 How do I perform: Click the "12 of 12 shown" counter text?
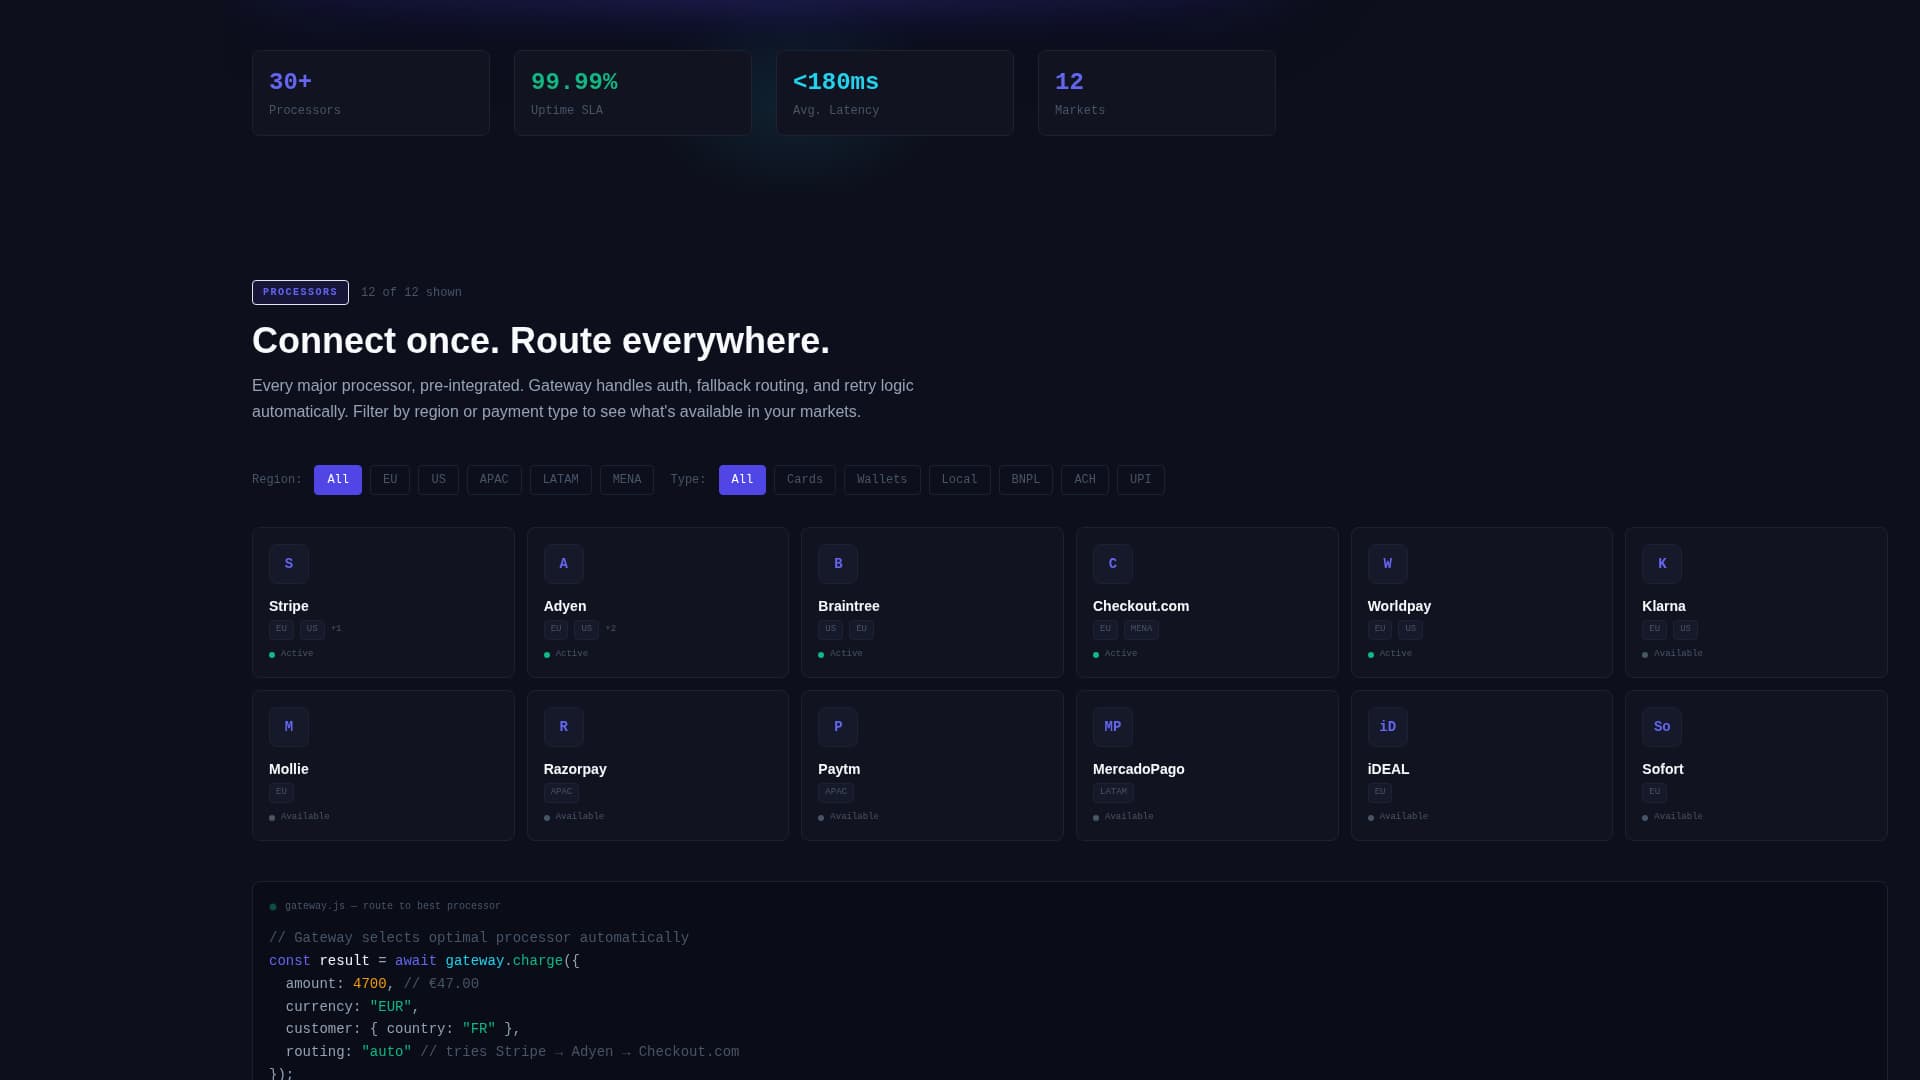[411, 293]
